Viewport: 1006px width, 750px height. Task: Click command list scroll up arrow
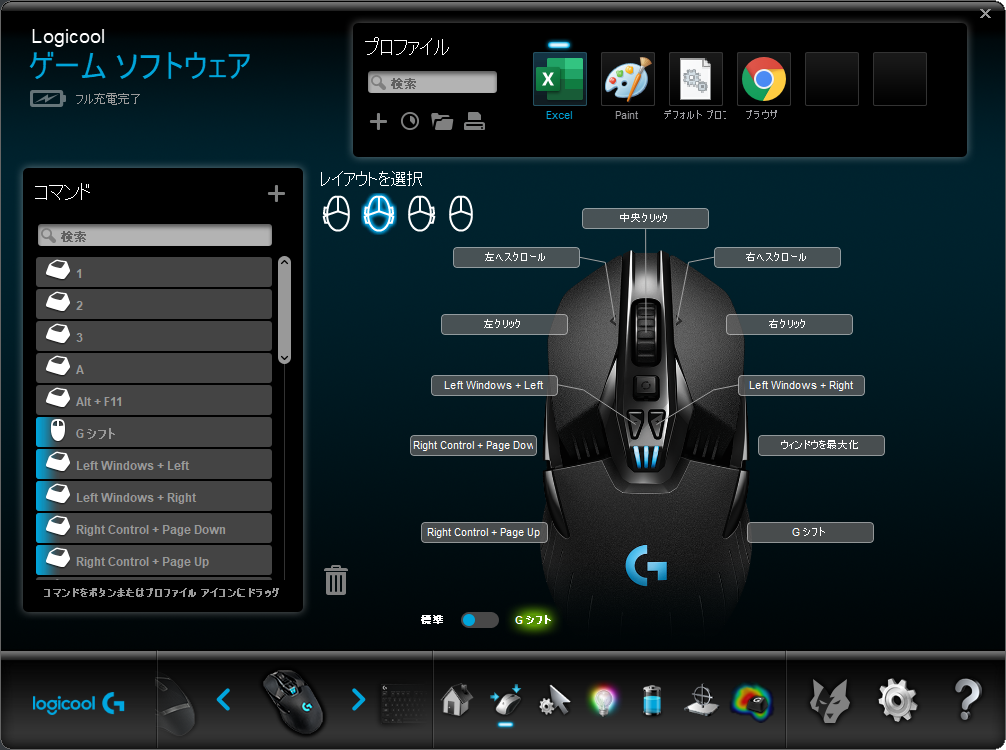(x=285, y=262)
